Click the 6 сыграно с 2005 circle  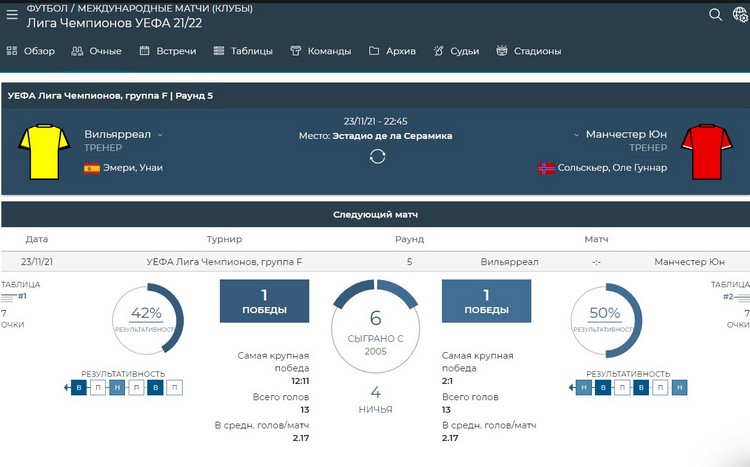pyautogui.click(x=375, y=328)
